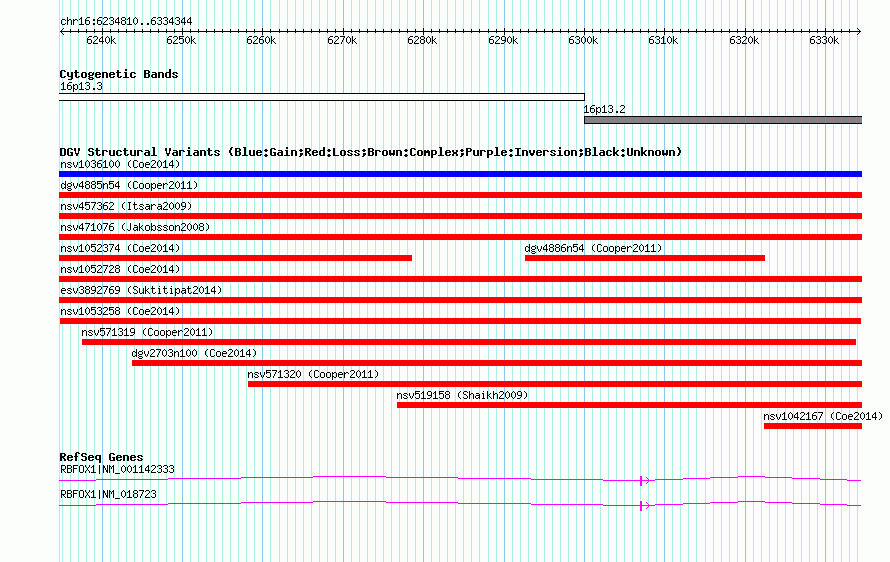Click the 6250k ruler tick label
Viewport: 890px width, 562px height.
point(181,40)
